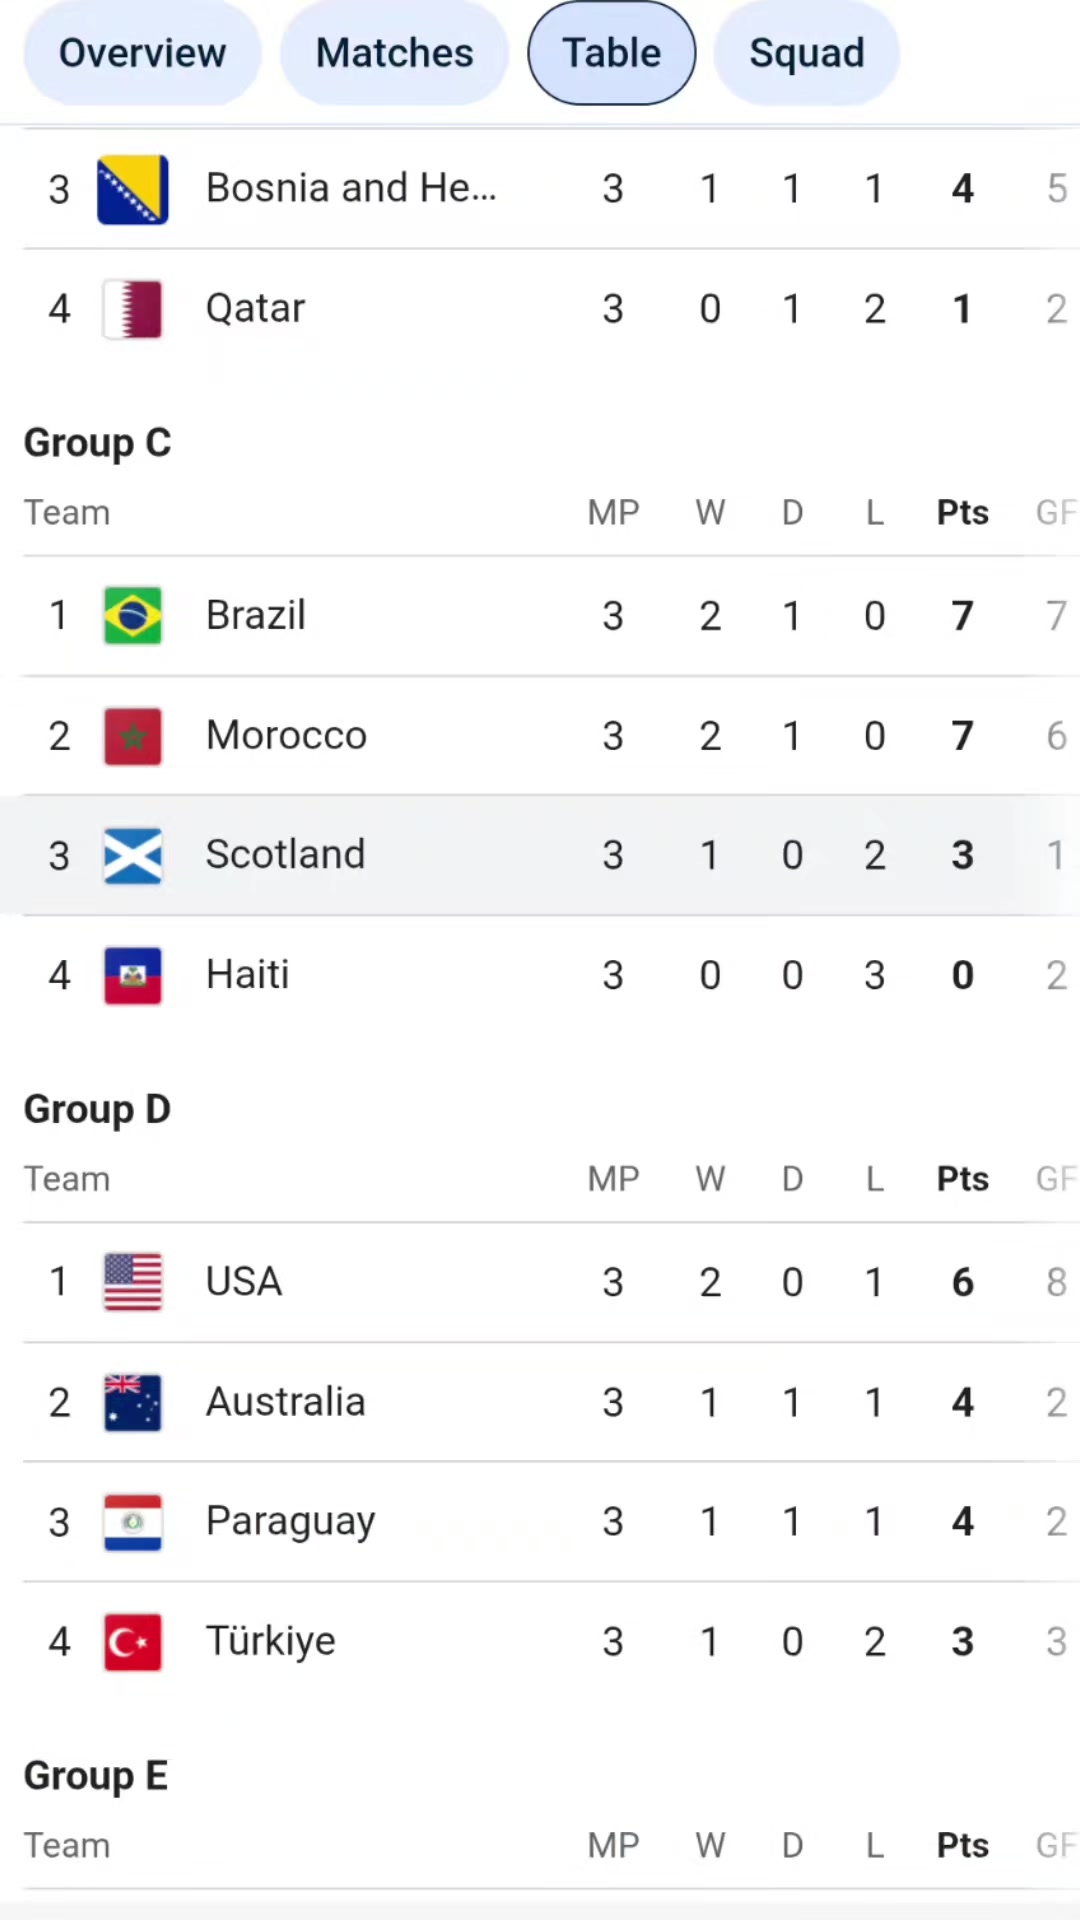Tap the Türkiye flag icon

click(x=133, y=1642)
